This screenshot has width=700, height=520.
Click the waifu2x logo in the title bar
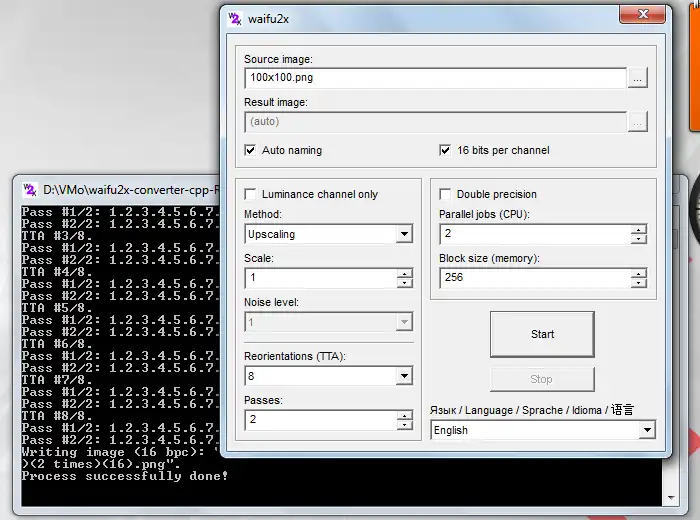tap(235, 19)
